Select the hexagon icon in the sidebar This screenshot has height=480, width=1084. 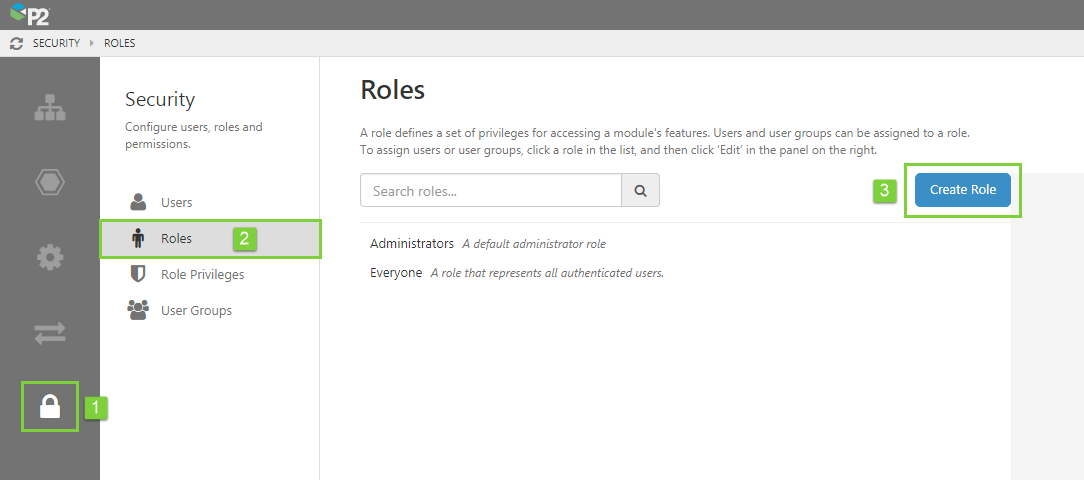point(49,182)
